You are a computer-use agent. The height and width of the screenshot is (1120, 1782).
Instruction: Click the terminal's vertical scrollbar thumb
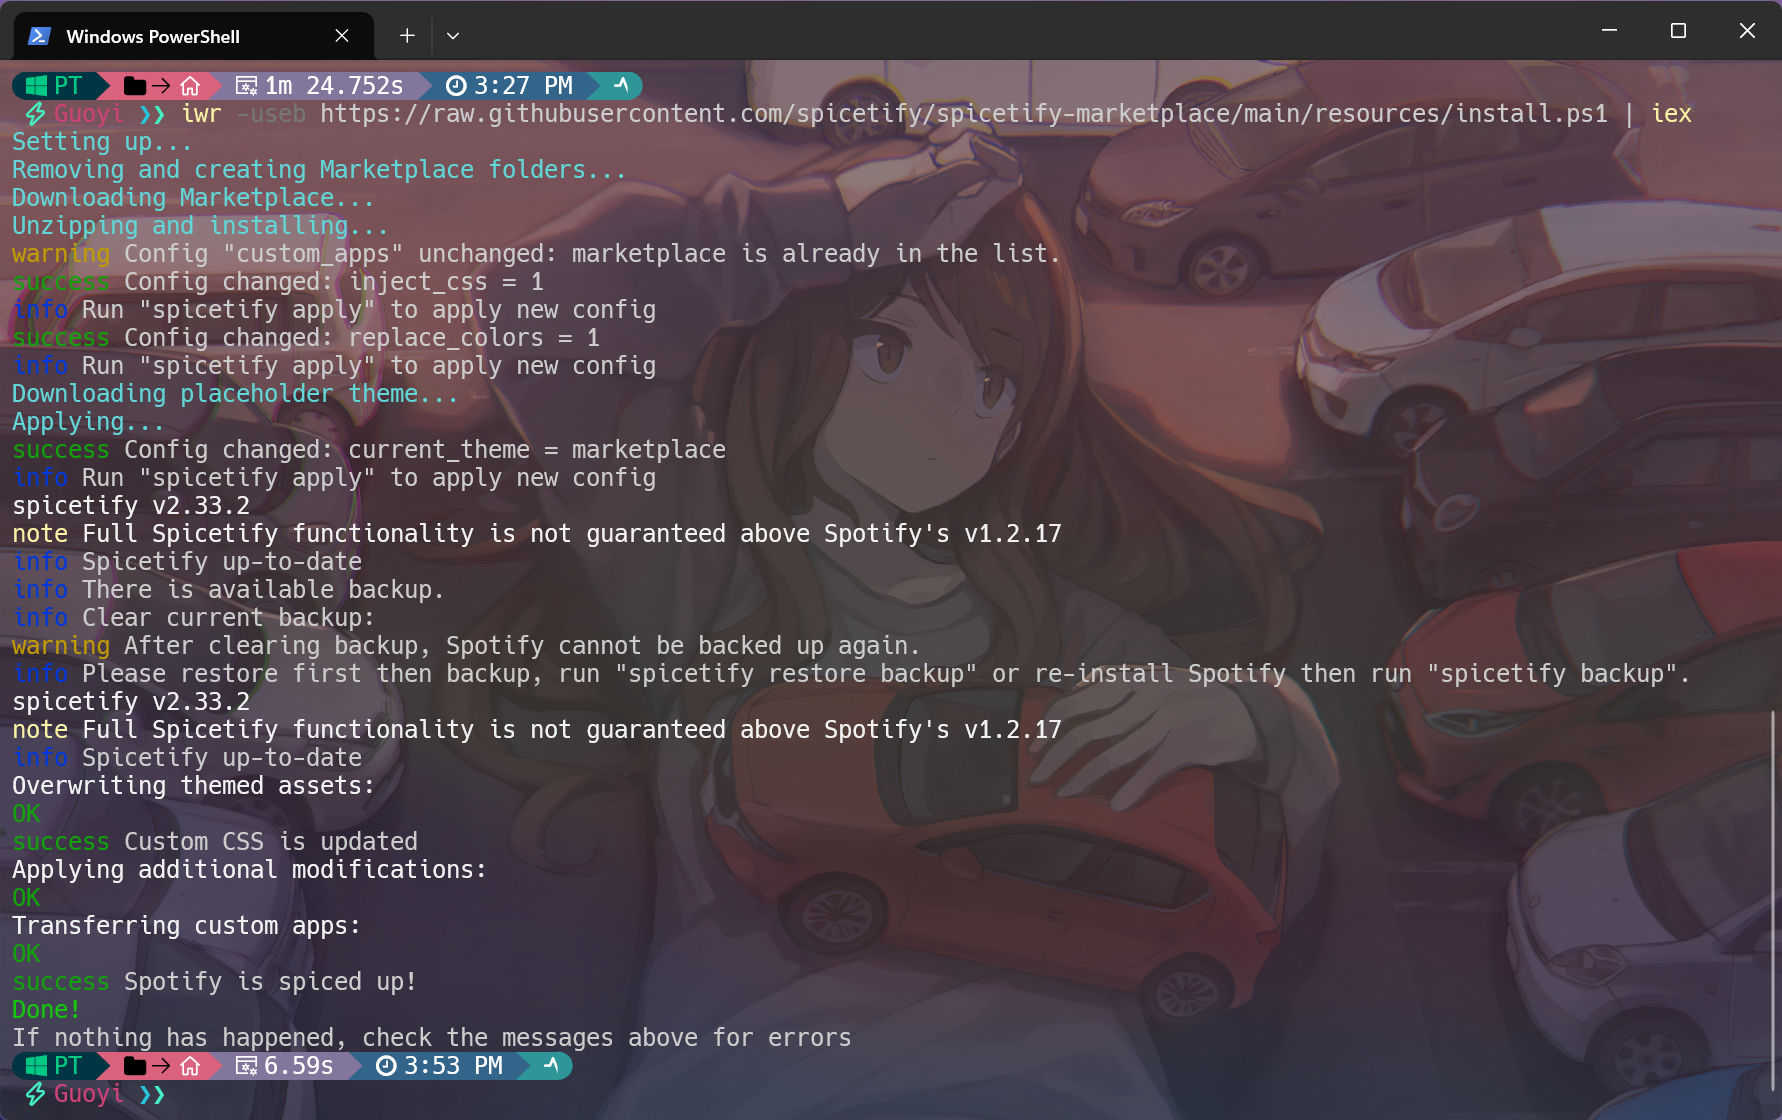point(1773,900)
